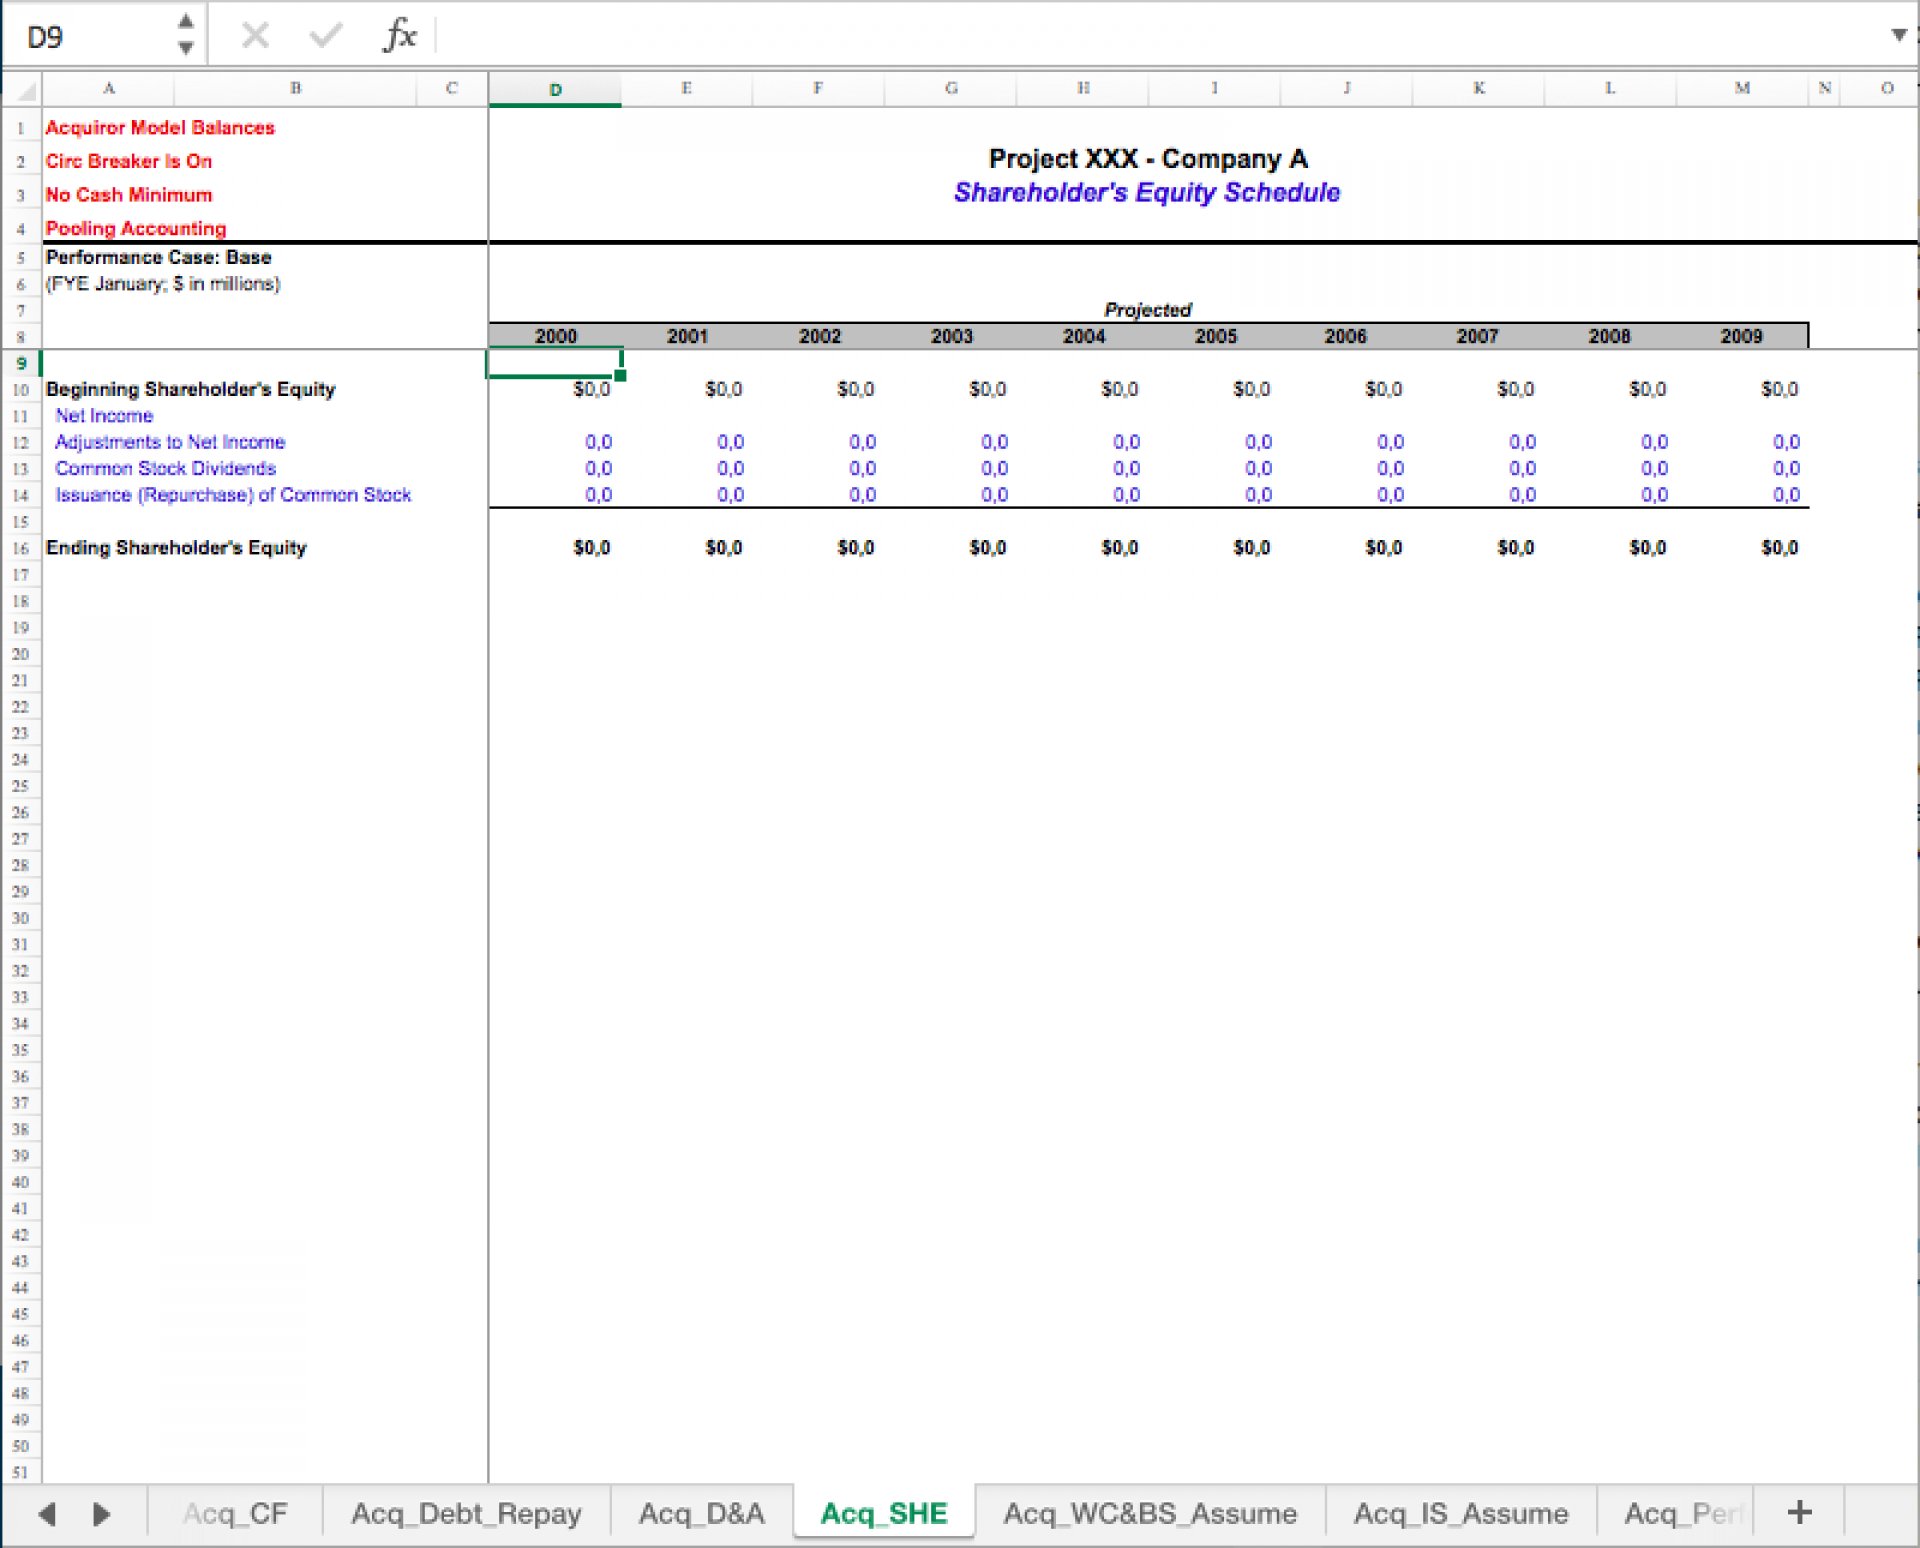This screenshot has width=1920, height=1548.
Task: Click '(FYE January; $ in millions)' cell
Action: (x=163, y=284)
